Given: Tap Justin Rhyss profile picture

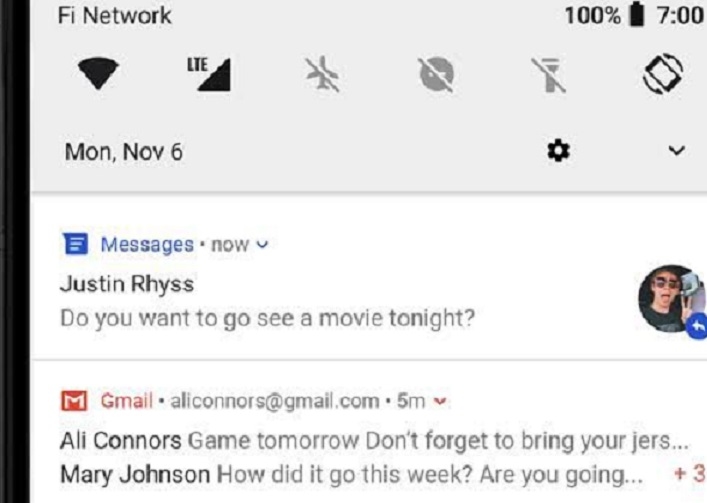Looking at the screenshot, I should (668, 297).
